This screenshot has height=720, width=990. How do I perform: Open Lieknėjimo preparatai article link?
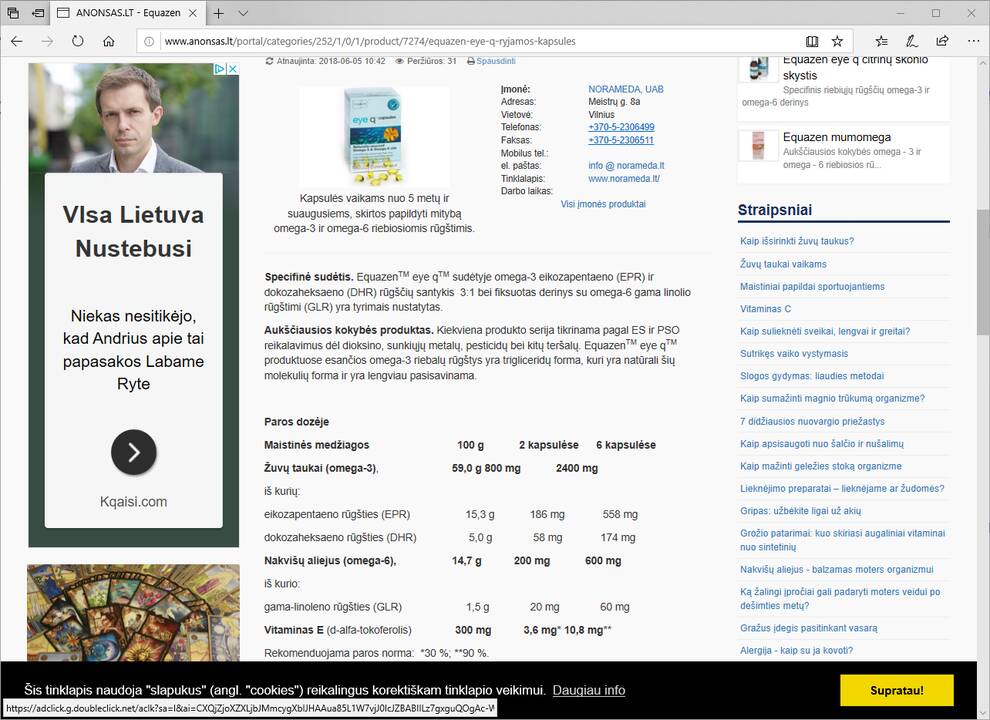[842, 489]
